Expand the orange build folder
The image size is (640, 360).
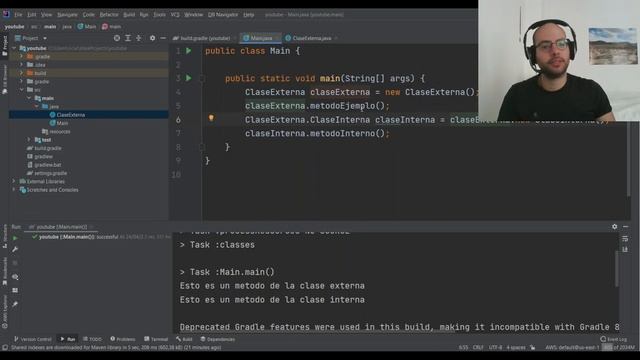click(22, 73)
